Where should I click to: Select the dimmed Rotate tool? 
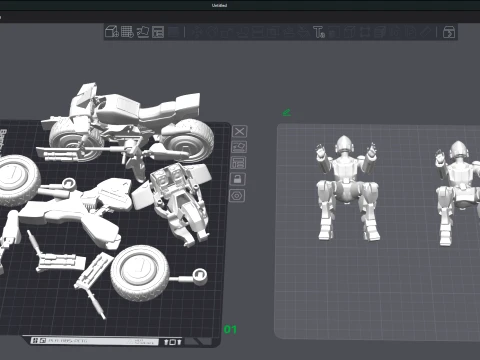(x=211, y=32)
